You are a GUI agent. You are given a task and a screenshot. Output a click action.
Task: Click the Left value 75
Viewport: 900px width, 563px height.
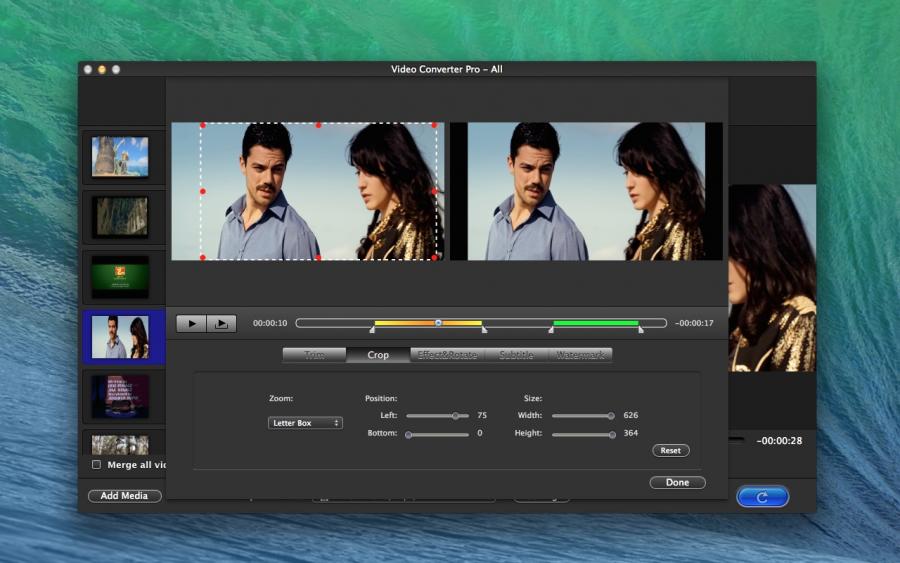(482, 415)
